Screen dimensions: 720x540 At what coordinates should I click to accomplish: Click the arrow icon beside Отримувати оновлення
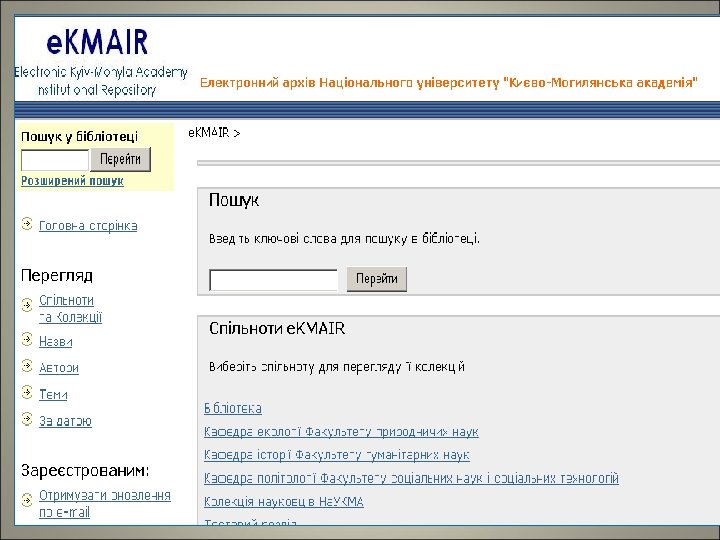pyautogui.click(x=27, y=499)
